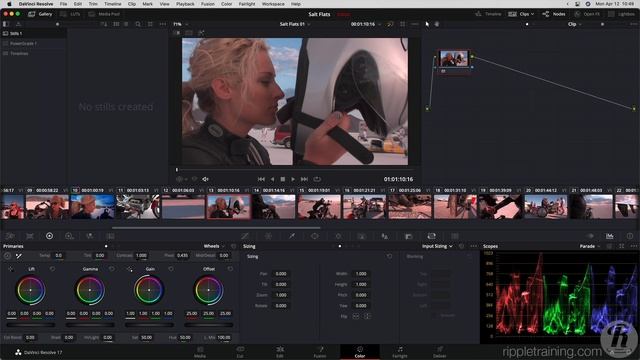Reset the Offset color wheel
This screenshot has height=360, width=640.
pyautogui.click(x=230, y=269)
